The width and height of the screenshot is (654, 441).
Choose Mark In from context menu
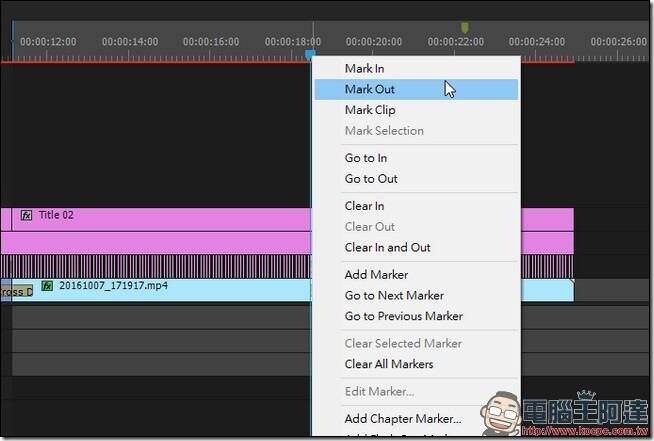(x=416, y=68)
